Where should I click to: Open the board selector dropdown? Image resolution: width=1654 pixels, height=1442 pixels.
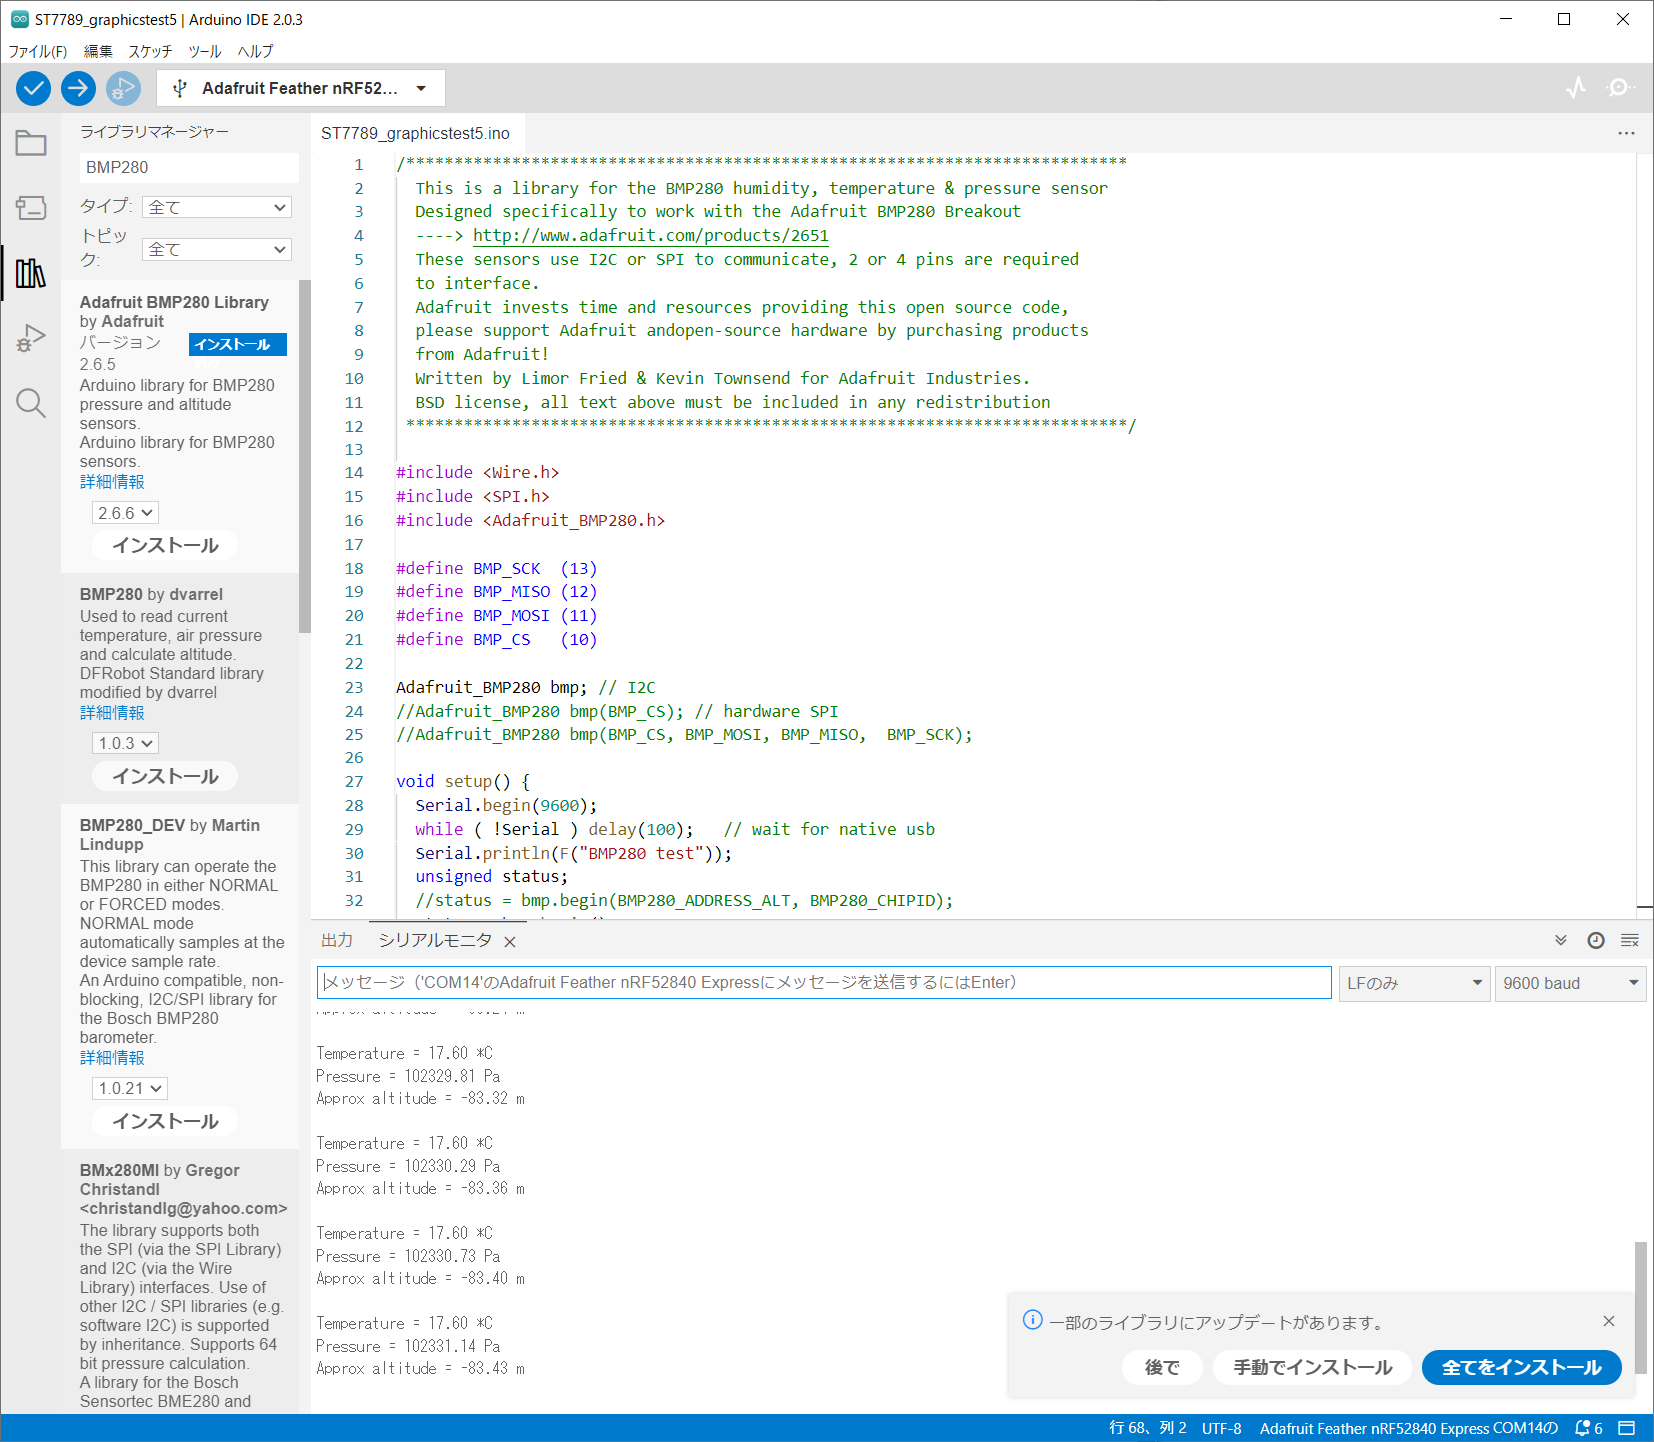coord(301,89)
